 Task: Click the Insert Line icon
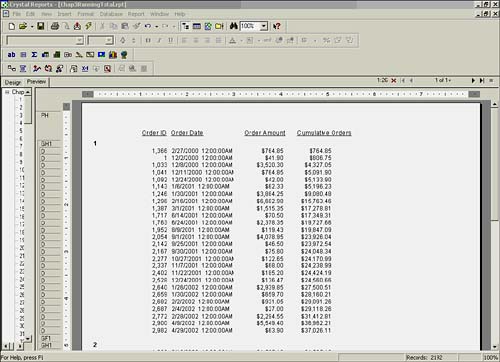[79, 55]
